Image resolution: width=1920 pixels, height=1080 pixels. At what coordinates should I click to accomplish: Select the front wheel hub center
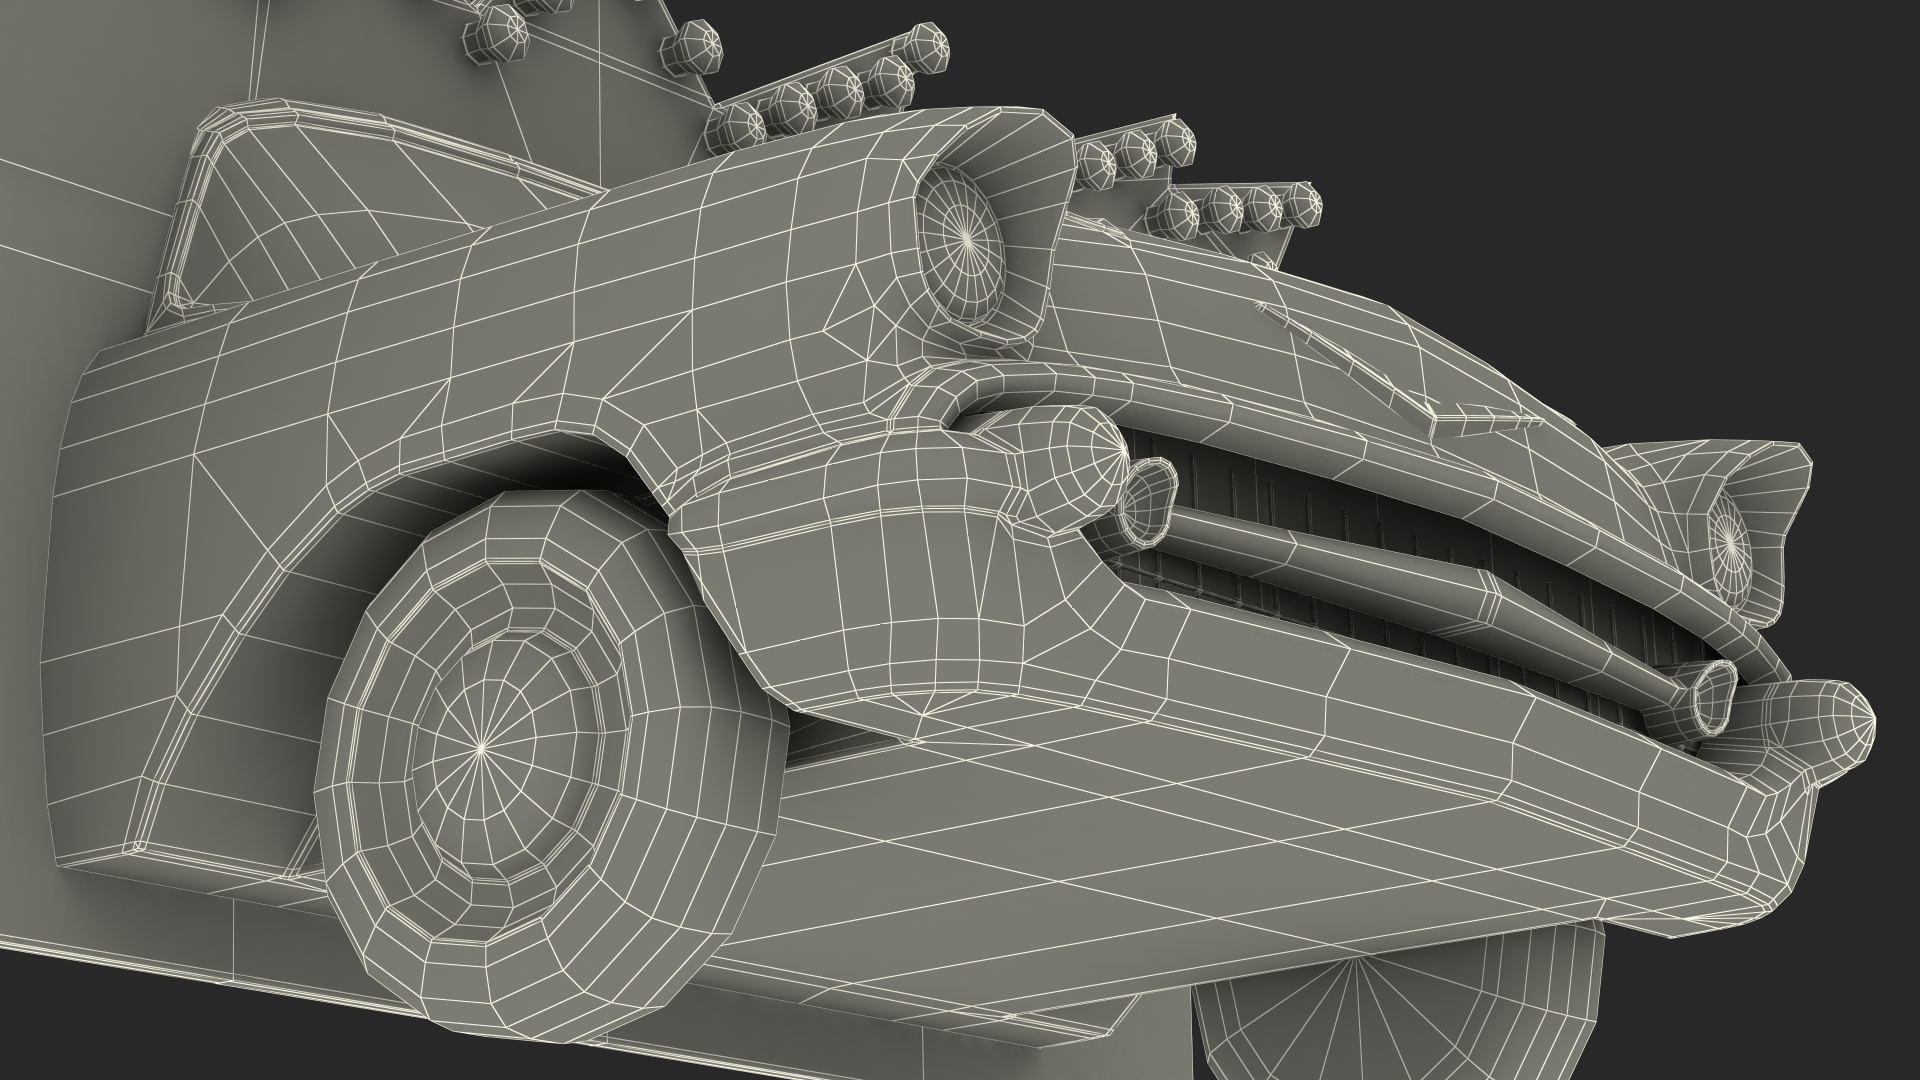[x=482, y=747]
